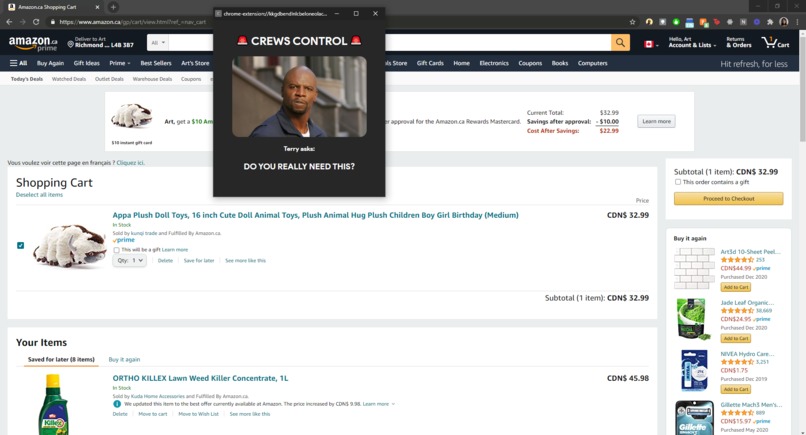The image size is (806, 435).
Task: Open Buy Again in the nav bar
Action: tap(50, 63)
